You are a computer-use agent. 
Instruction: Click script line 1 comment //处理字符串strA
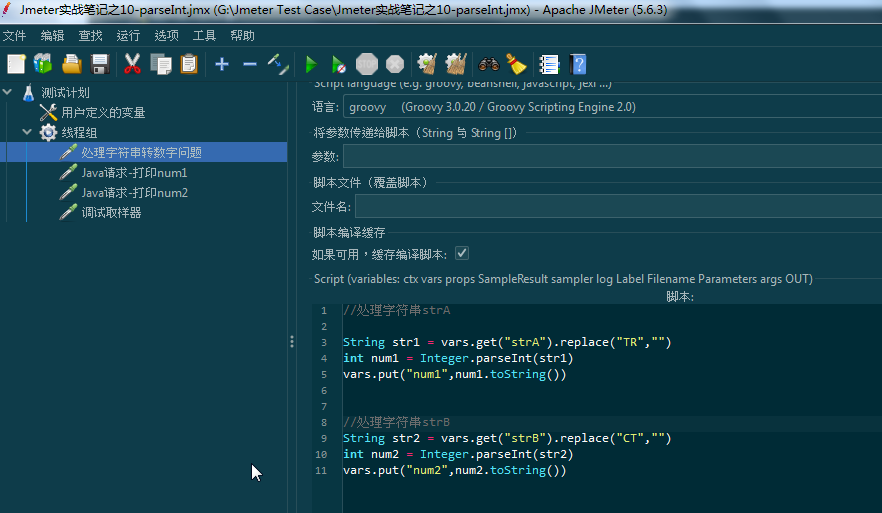click(x=397, y=310)
